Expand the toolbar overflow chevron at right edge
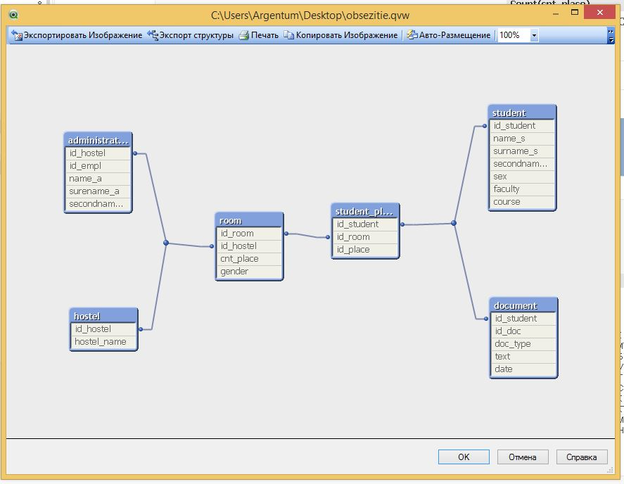The height and width of the screenshot is (484, 624). (x=610, y=35)
